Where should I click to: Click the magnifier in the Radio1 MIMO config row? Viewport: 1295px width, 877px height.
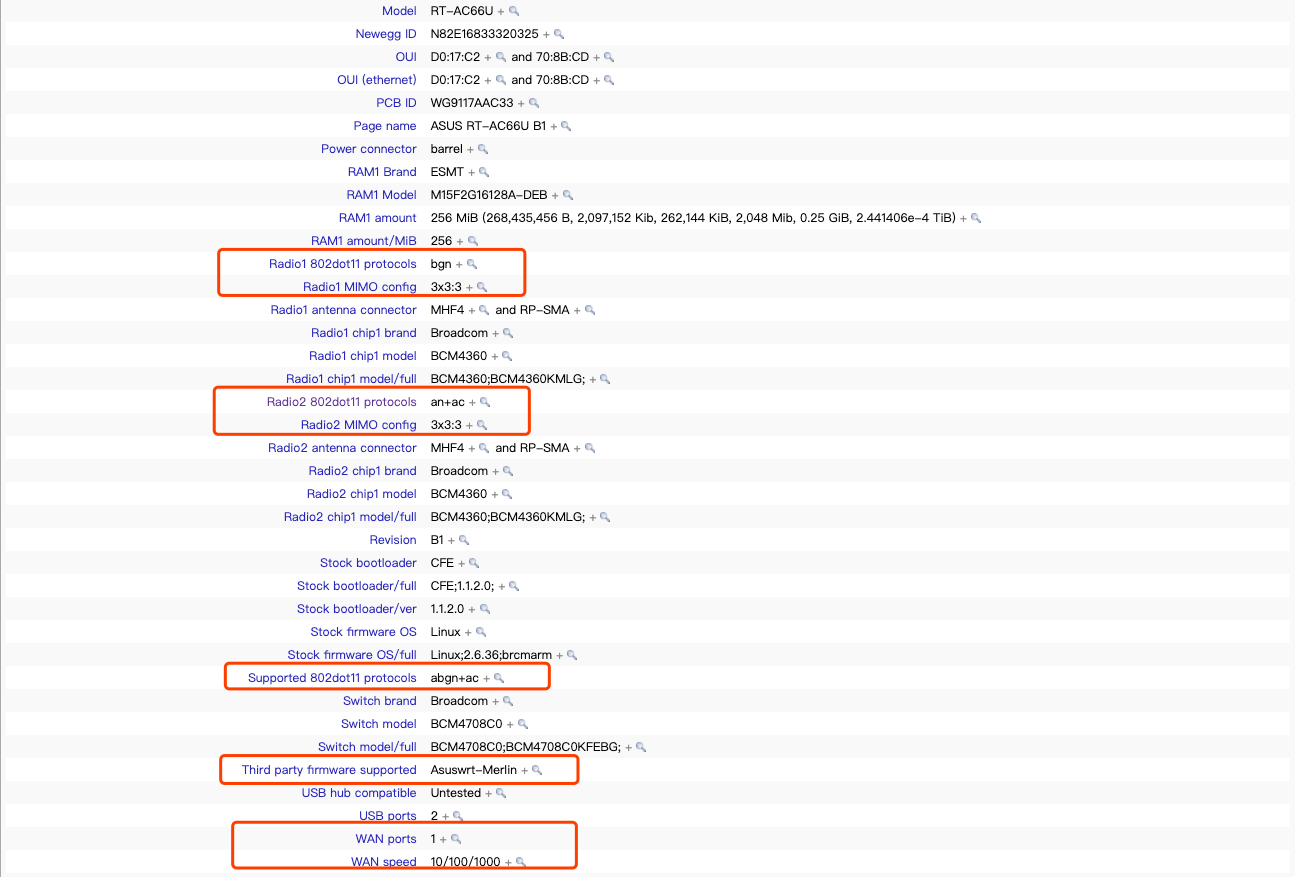[x=482, y=287]
